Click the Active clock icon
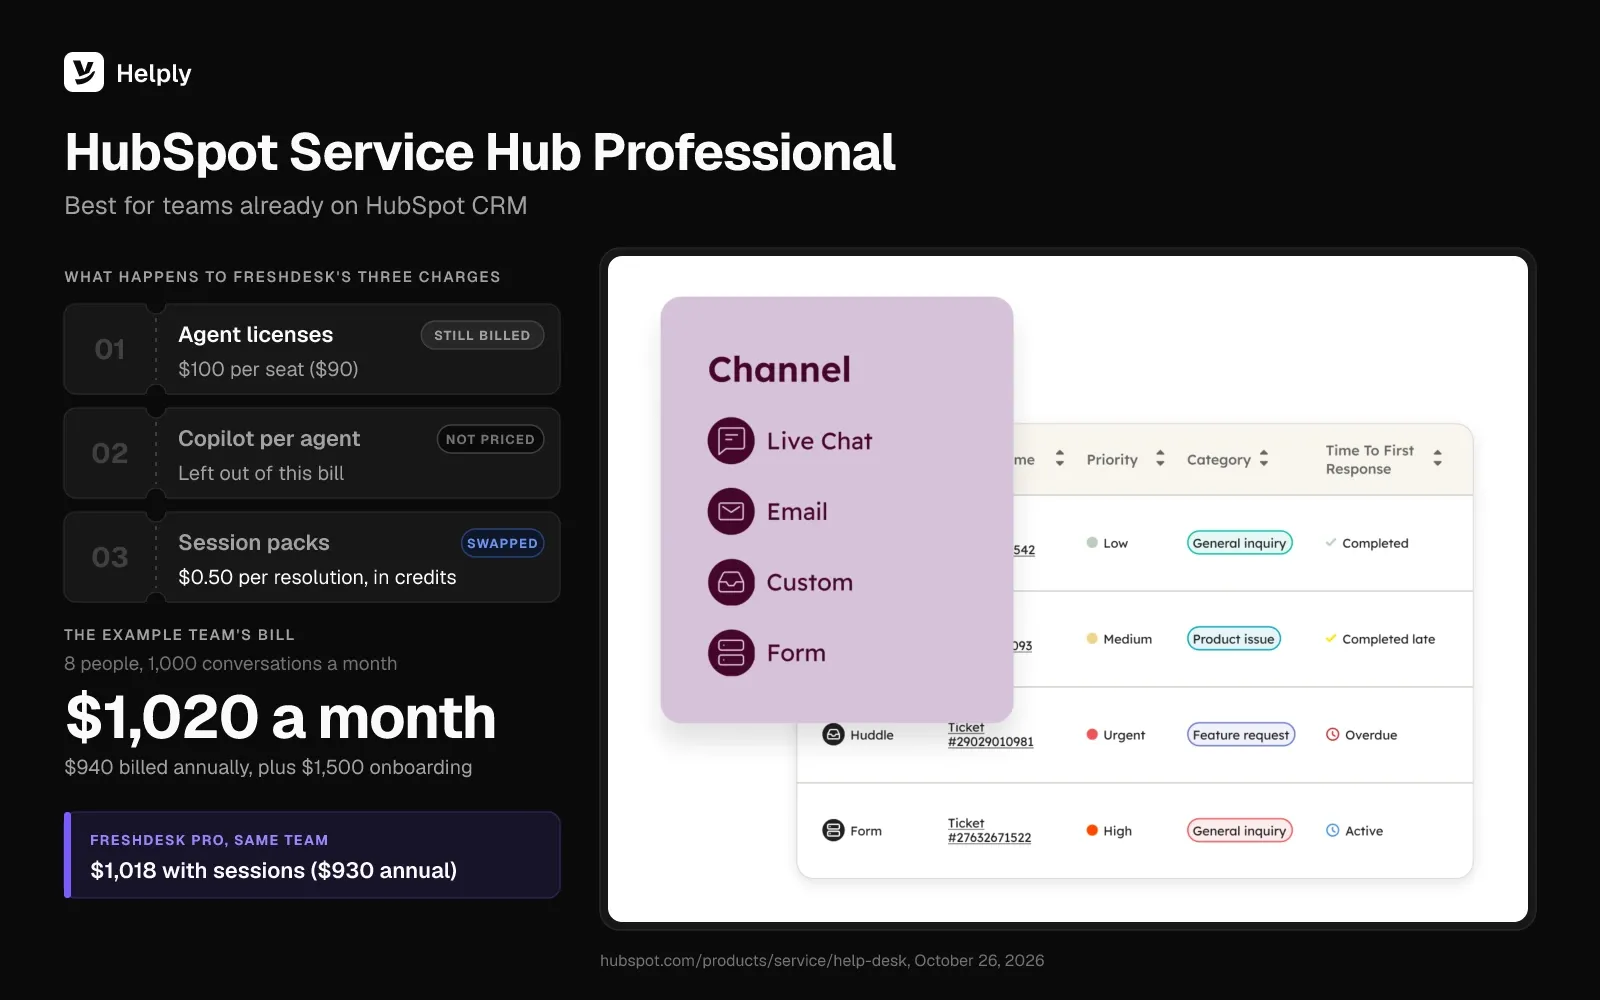The height and width of the screenshot is (1000, 1600). pos(1332,831)
